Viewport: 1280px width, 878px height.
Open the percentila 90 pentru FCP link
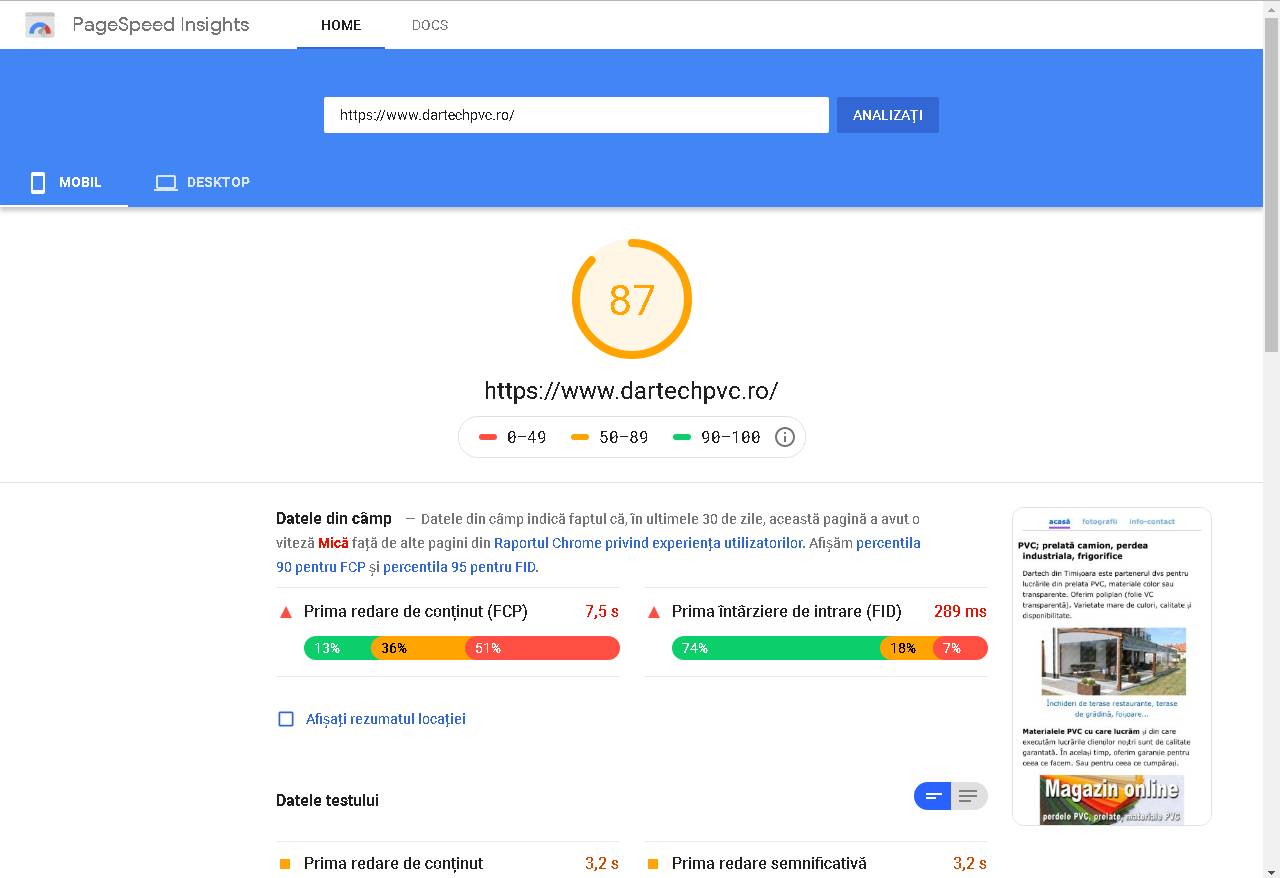point(598,555)
